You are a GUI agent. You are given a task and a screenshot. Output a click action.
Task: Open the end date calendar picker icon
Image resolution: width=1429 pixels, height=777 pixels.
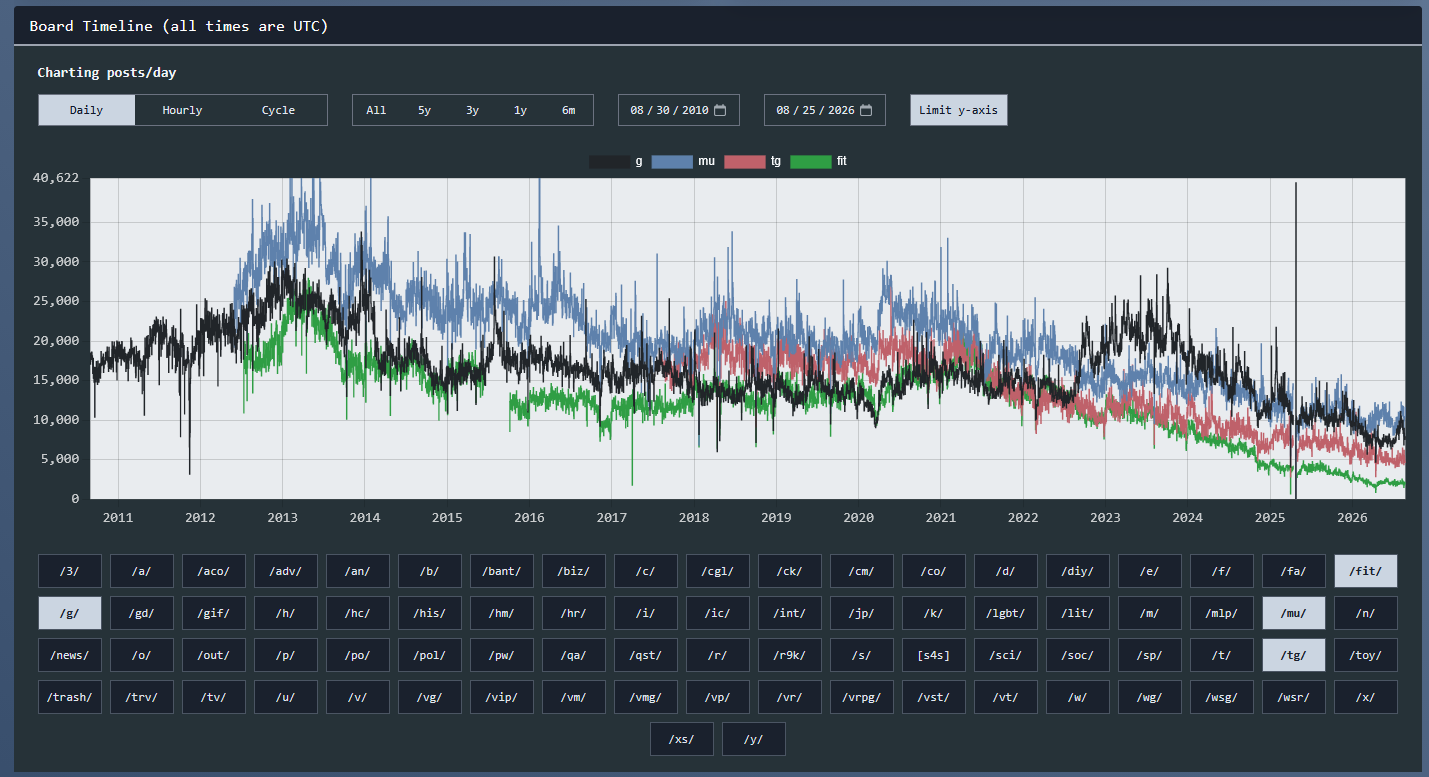(866, 110)
